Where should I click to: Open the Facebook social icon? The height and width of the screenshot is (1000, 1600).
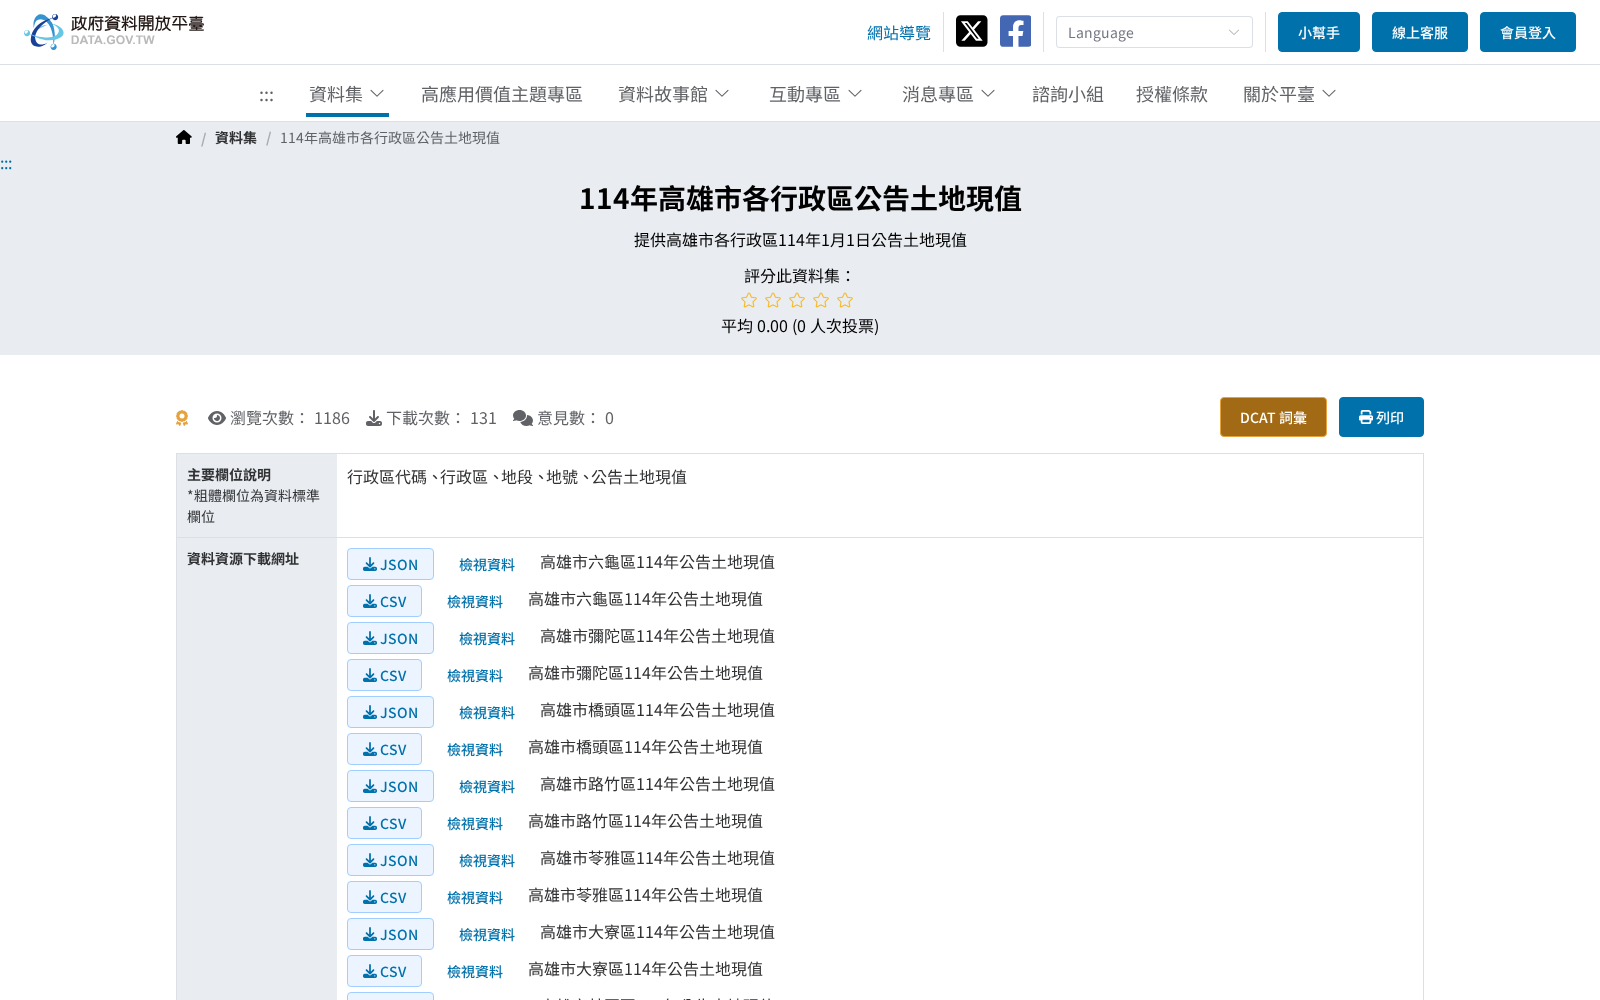point(1015,31)
